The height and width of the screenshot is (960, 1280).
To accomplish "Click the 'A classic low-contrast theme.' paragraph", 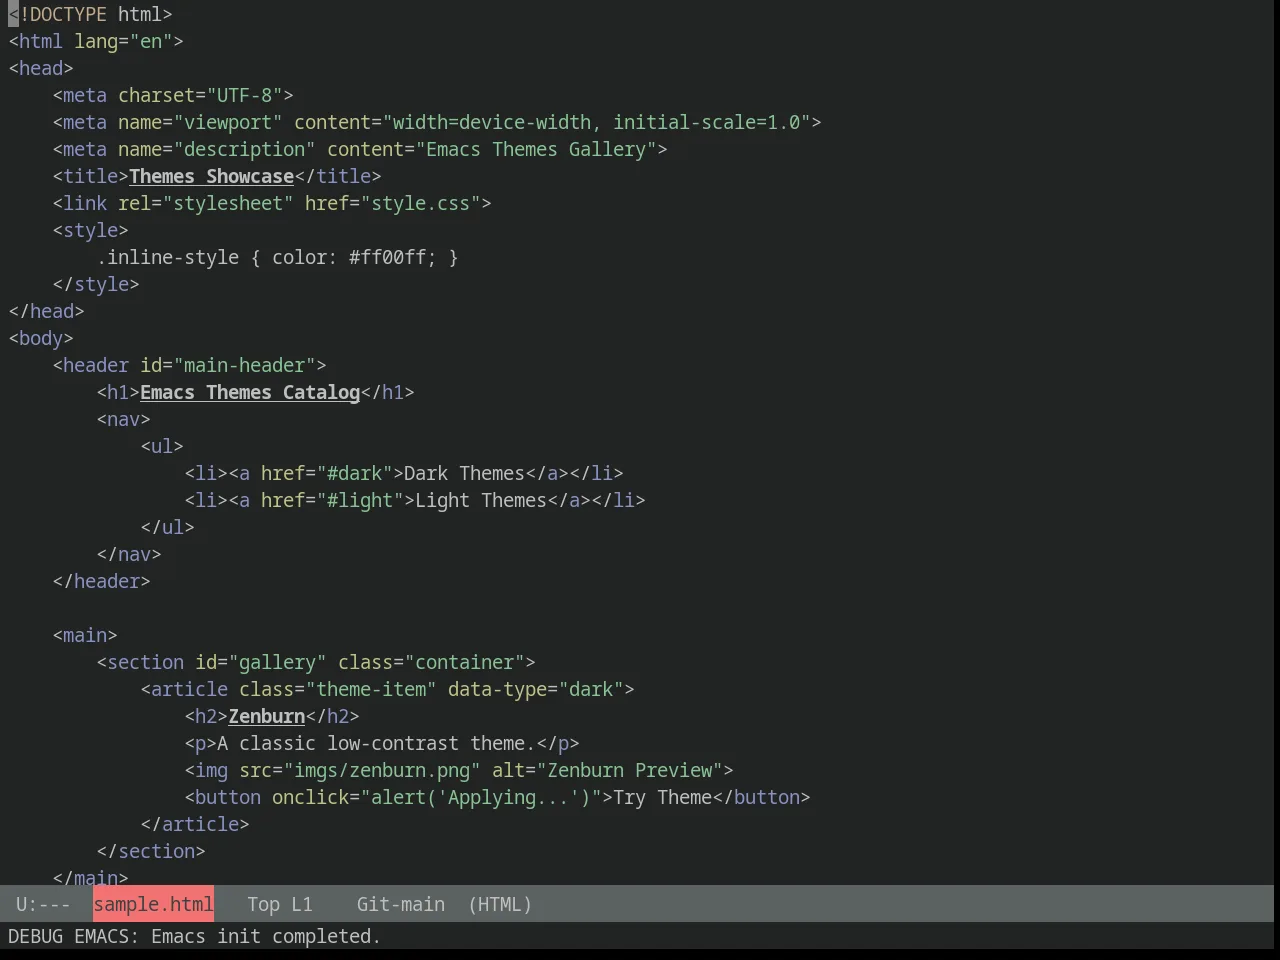I will (376, 743).
